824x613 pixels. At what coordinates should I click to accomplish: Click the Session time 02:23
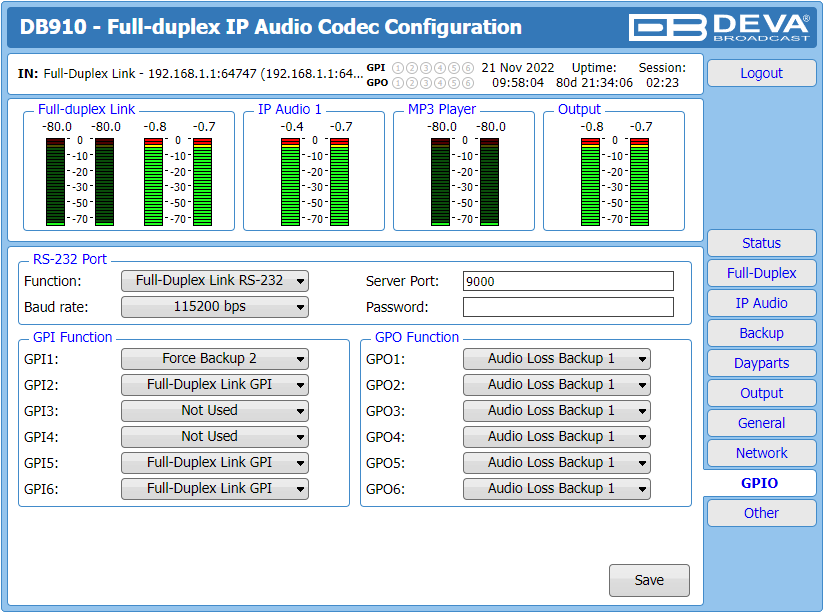[662, 83]
